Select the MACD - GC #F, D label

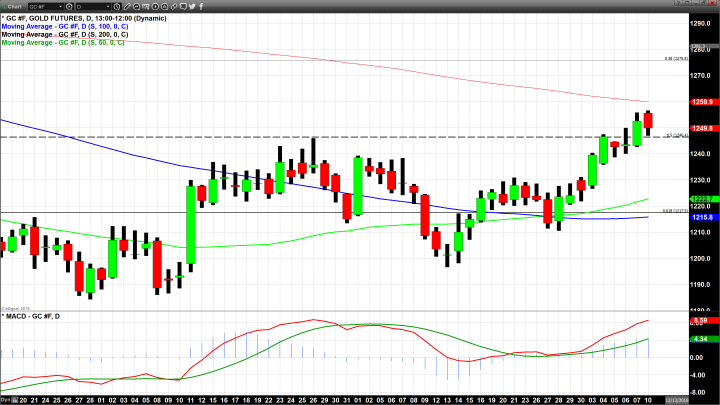(x=32, y=316)
